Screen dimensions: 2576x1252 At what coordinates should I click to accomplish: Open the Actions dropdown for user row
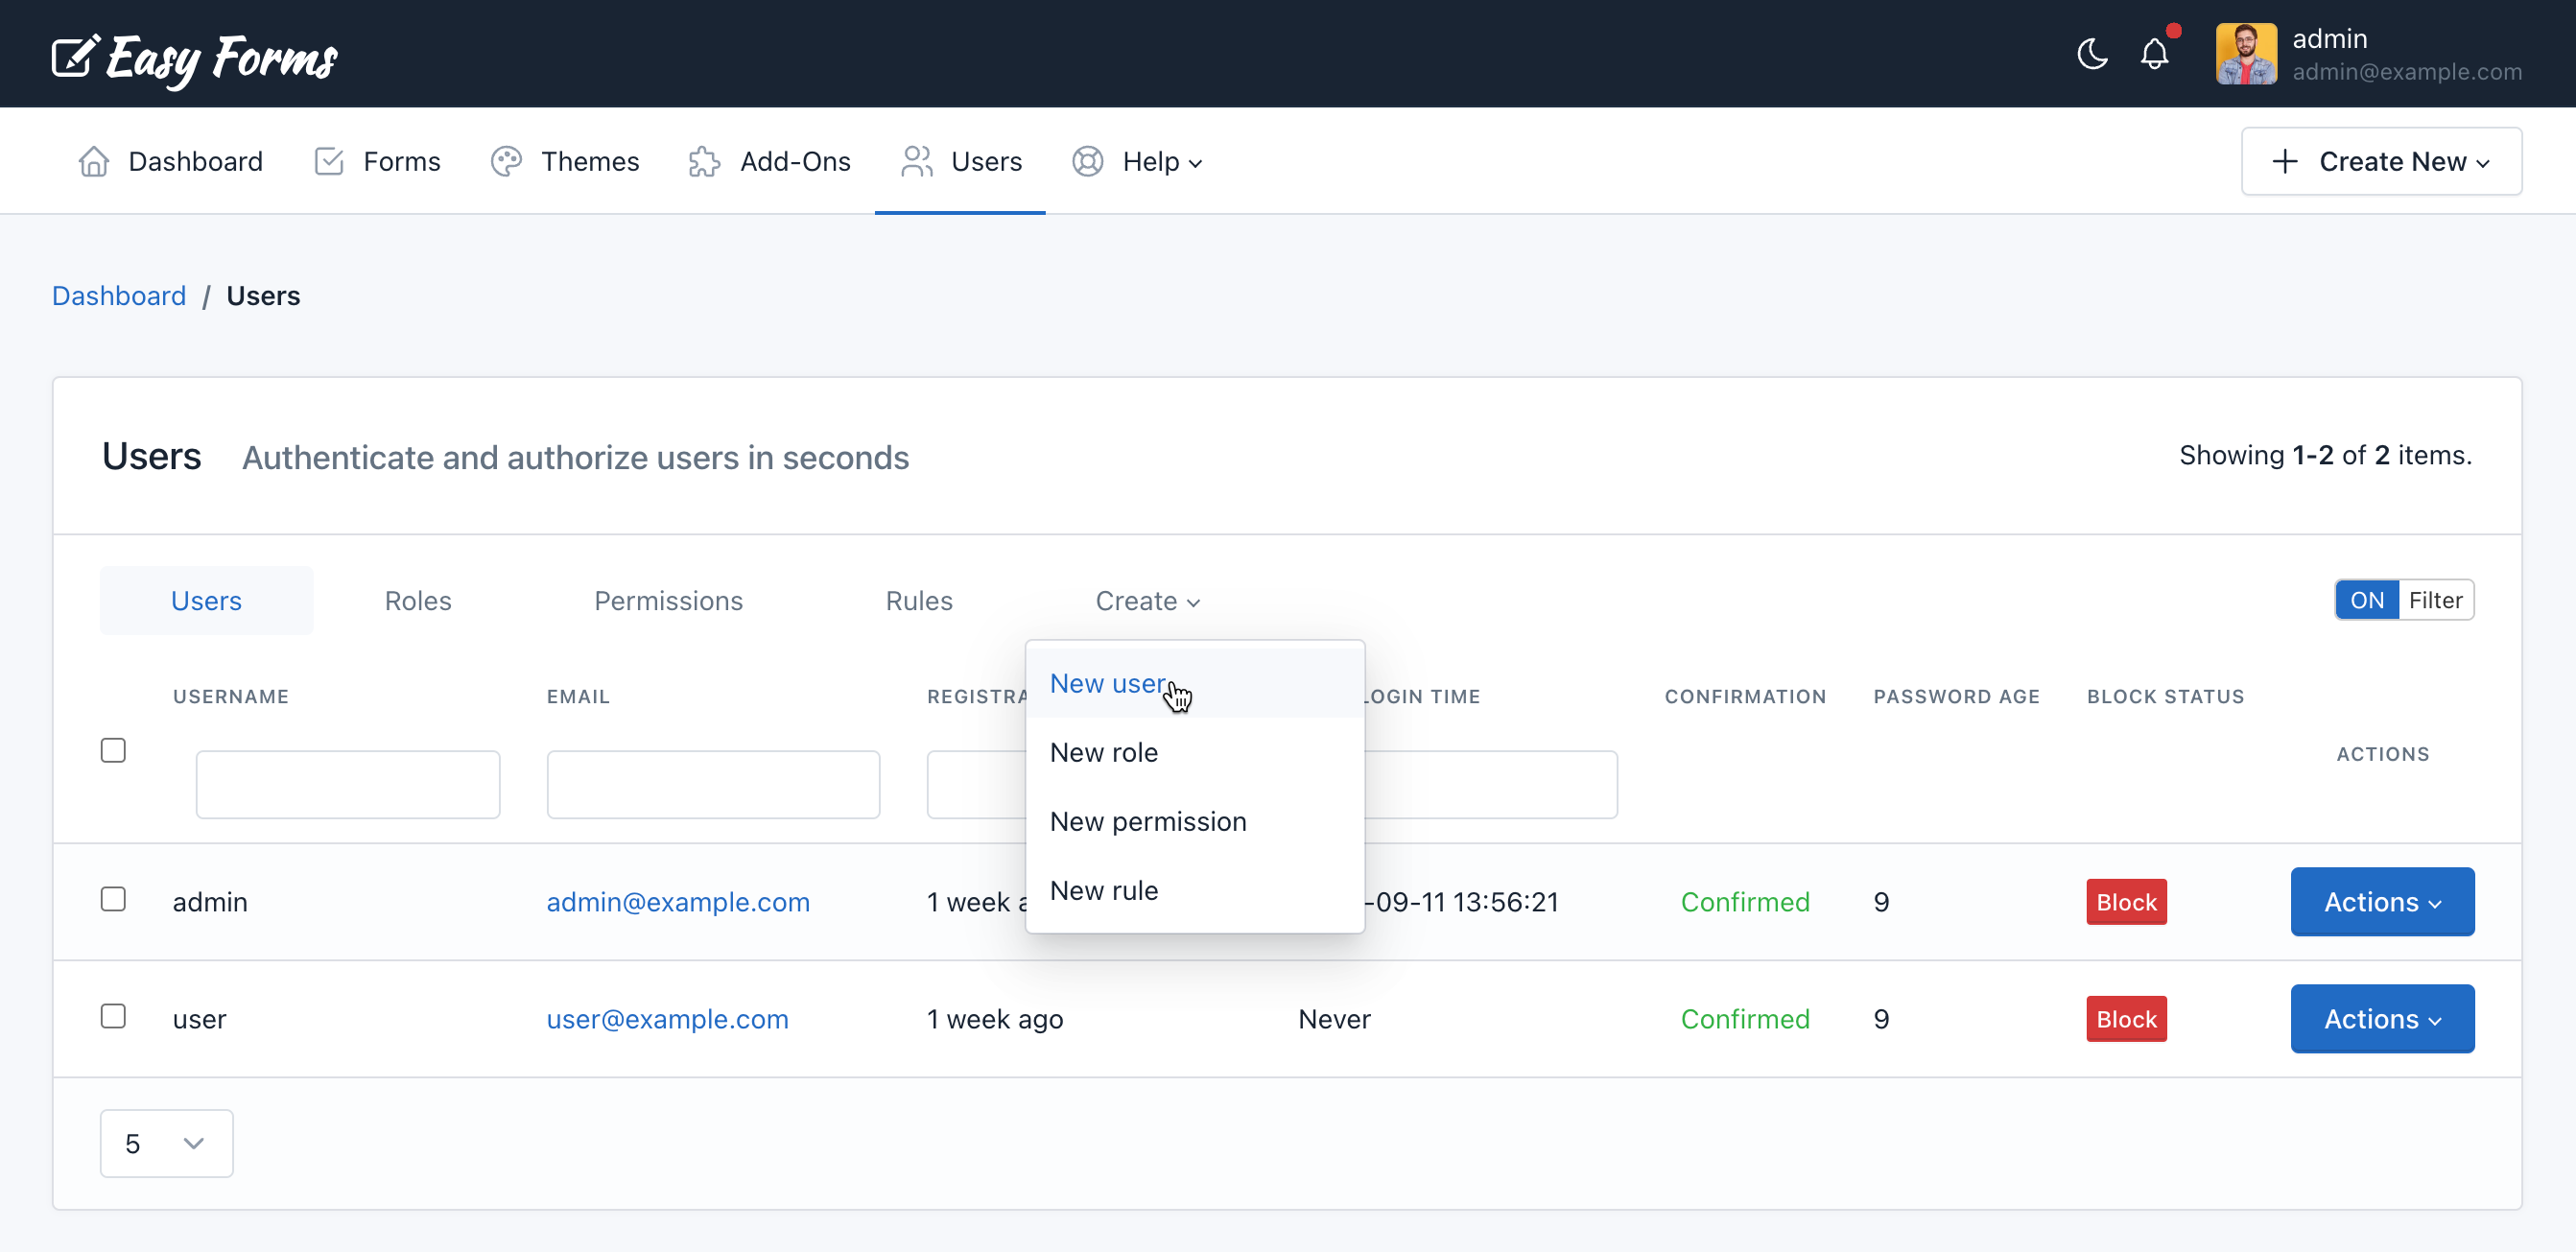(2381, 1018)
